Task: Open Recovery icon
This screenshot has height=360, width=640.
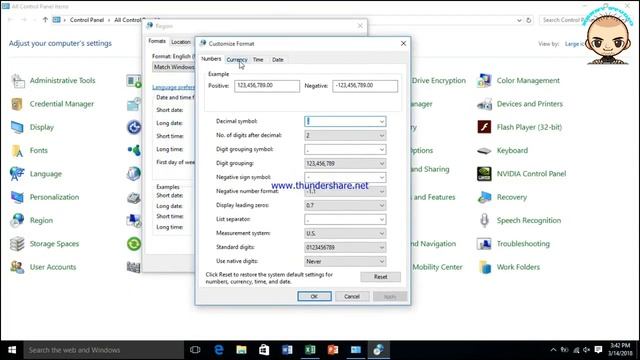Action: [x=484, y=197]
